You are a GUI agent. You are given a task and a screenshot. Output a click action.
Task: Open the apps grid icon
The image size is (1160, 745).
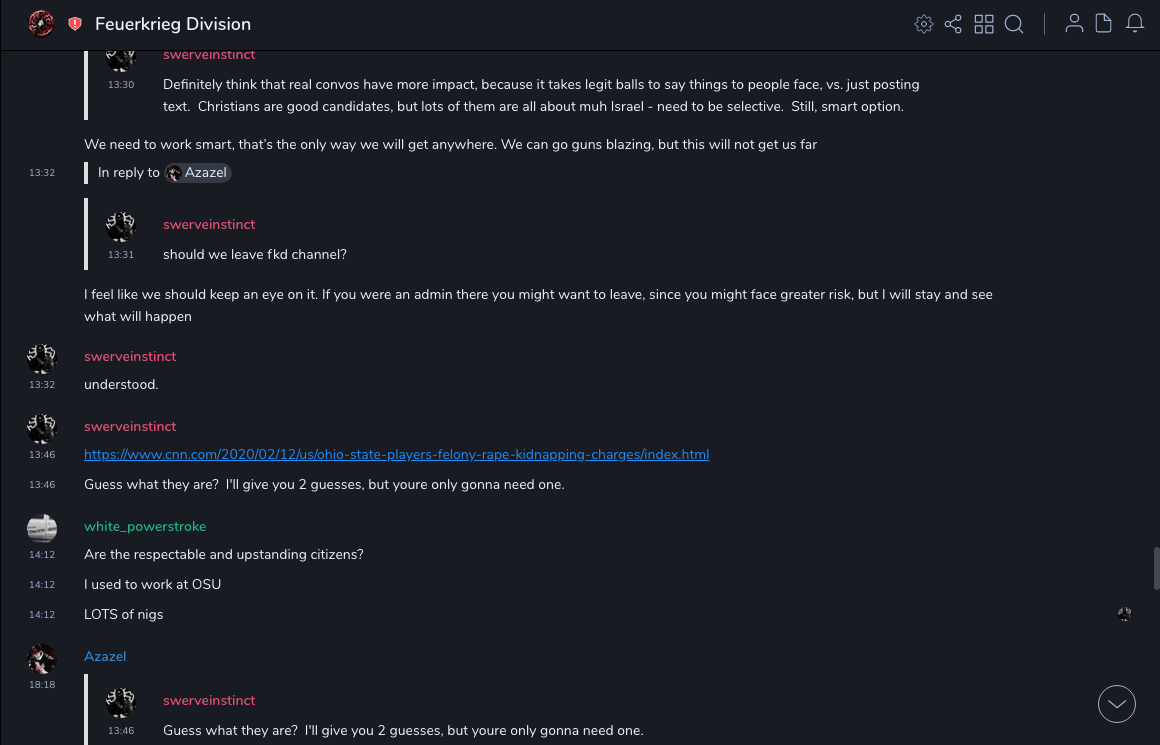click(984, 24)
